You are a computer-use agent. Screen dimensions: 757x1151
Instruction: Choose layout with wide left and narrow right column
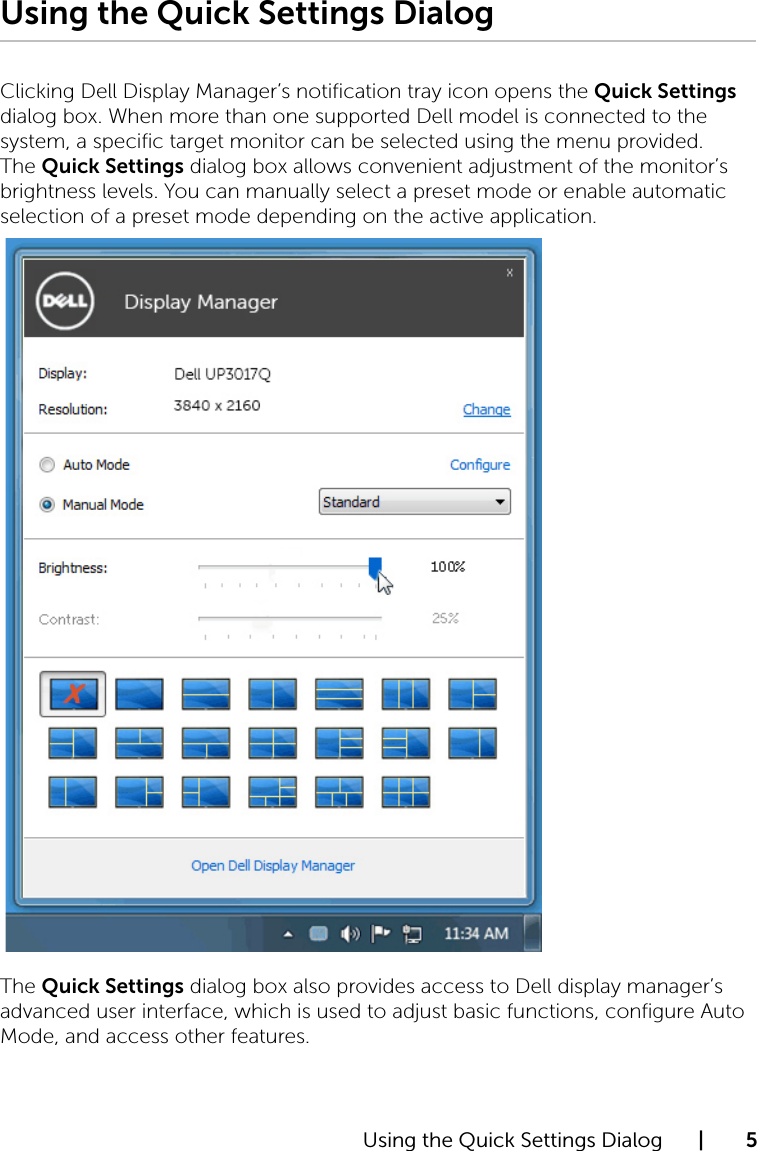[x=473, y=743]
